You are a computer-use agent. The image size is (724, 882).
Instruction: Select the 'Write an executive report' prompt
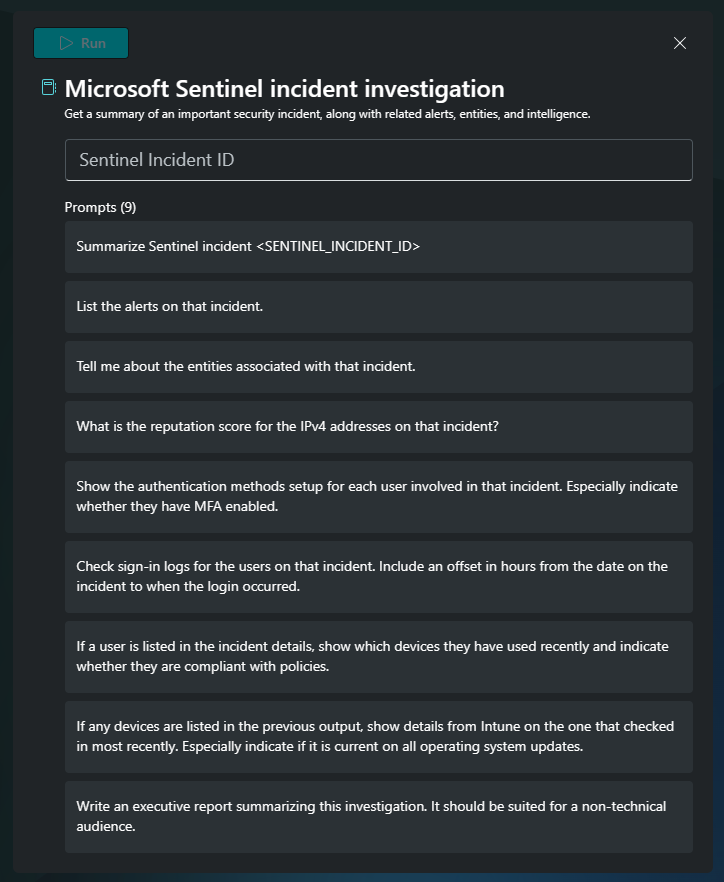378,817
